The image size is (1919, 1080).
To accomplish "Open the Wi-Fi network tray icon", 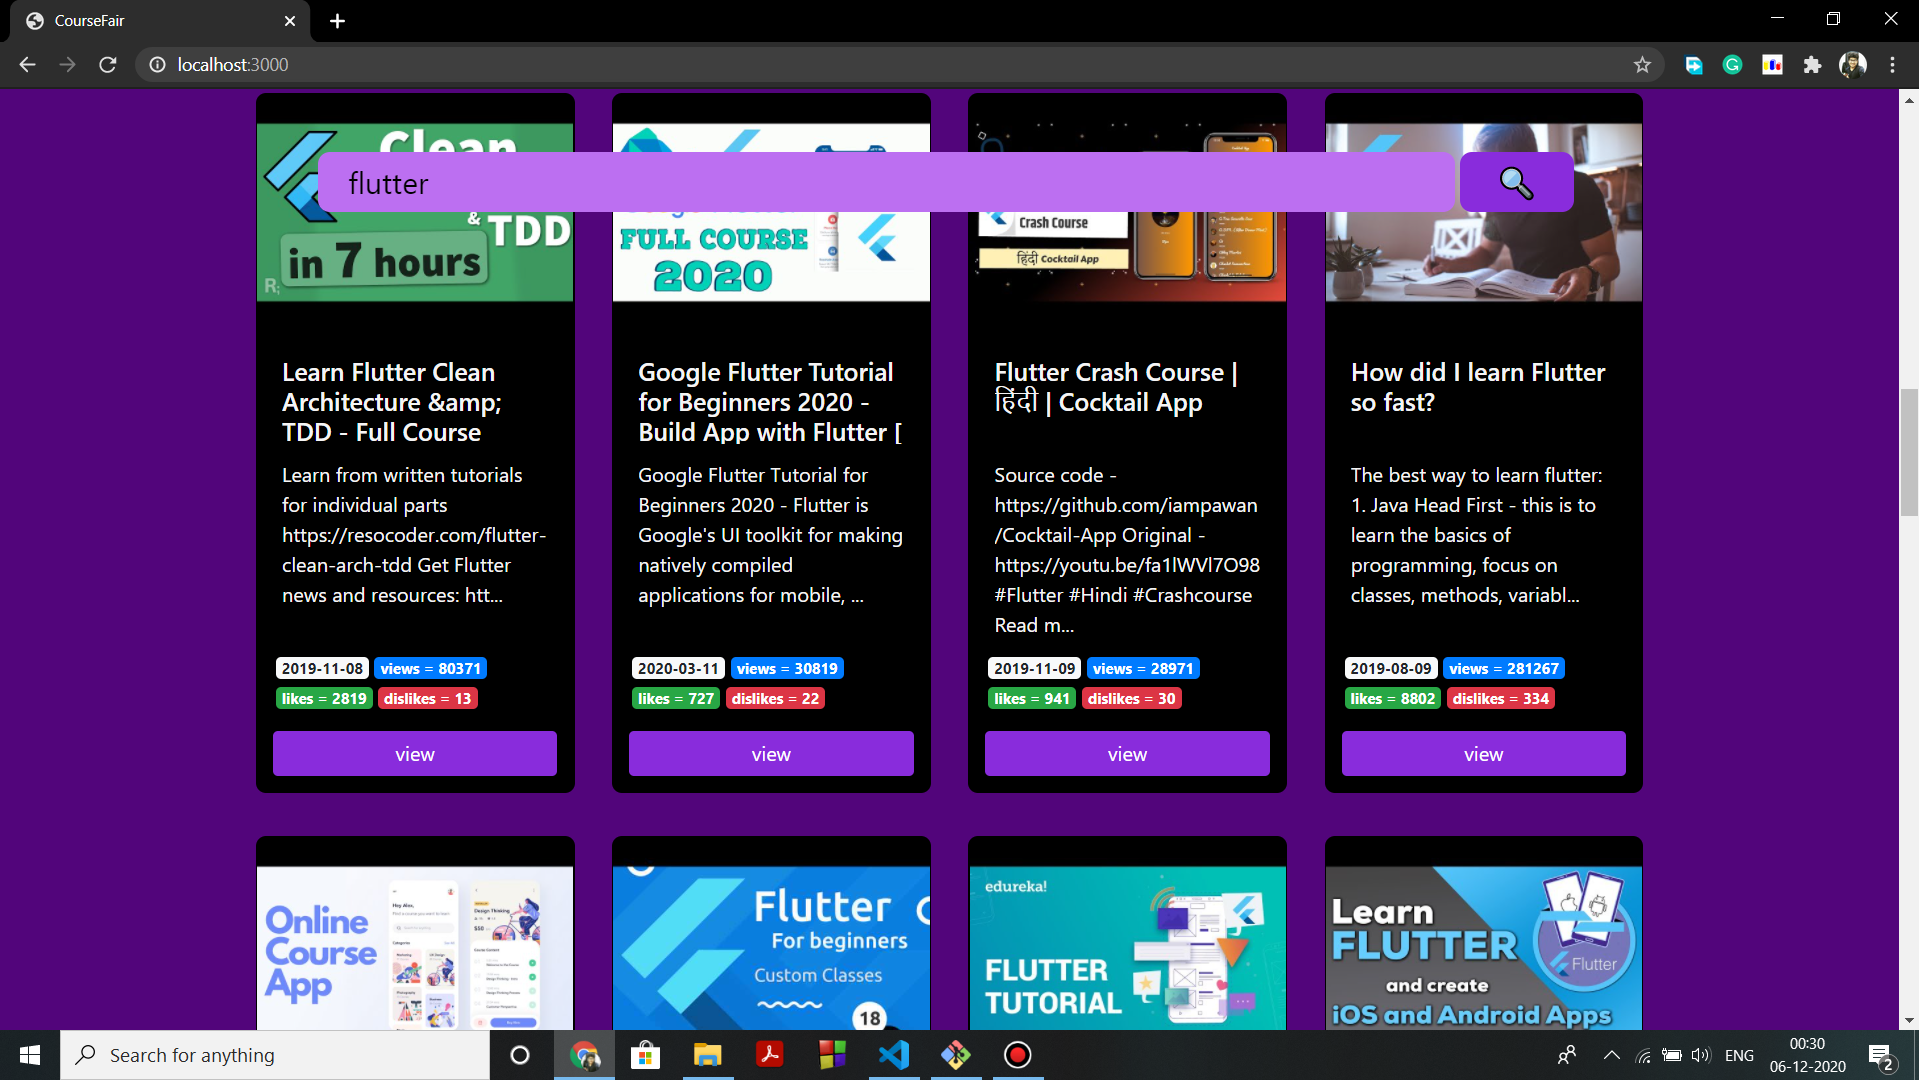I will pyautogui.click(x=1642, y=1055).
